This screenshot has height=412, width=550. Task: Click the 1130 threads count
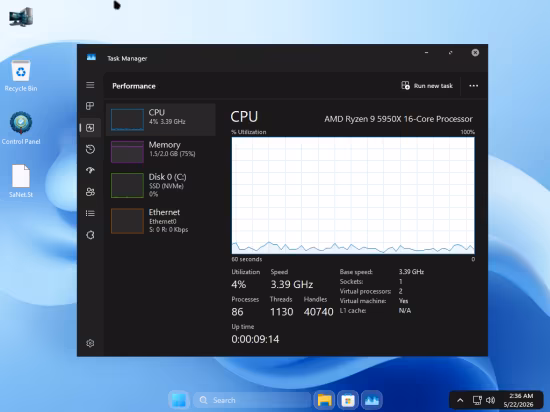coord(281,312)
